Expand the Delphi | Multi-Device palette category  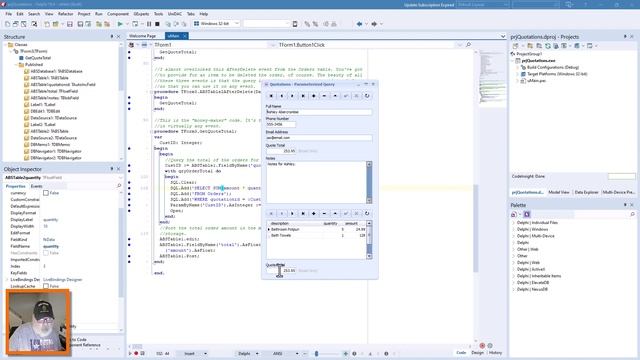tap(514, 236)
